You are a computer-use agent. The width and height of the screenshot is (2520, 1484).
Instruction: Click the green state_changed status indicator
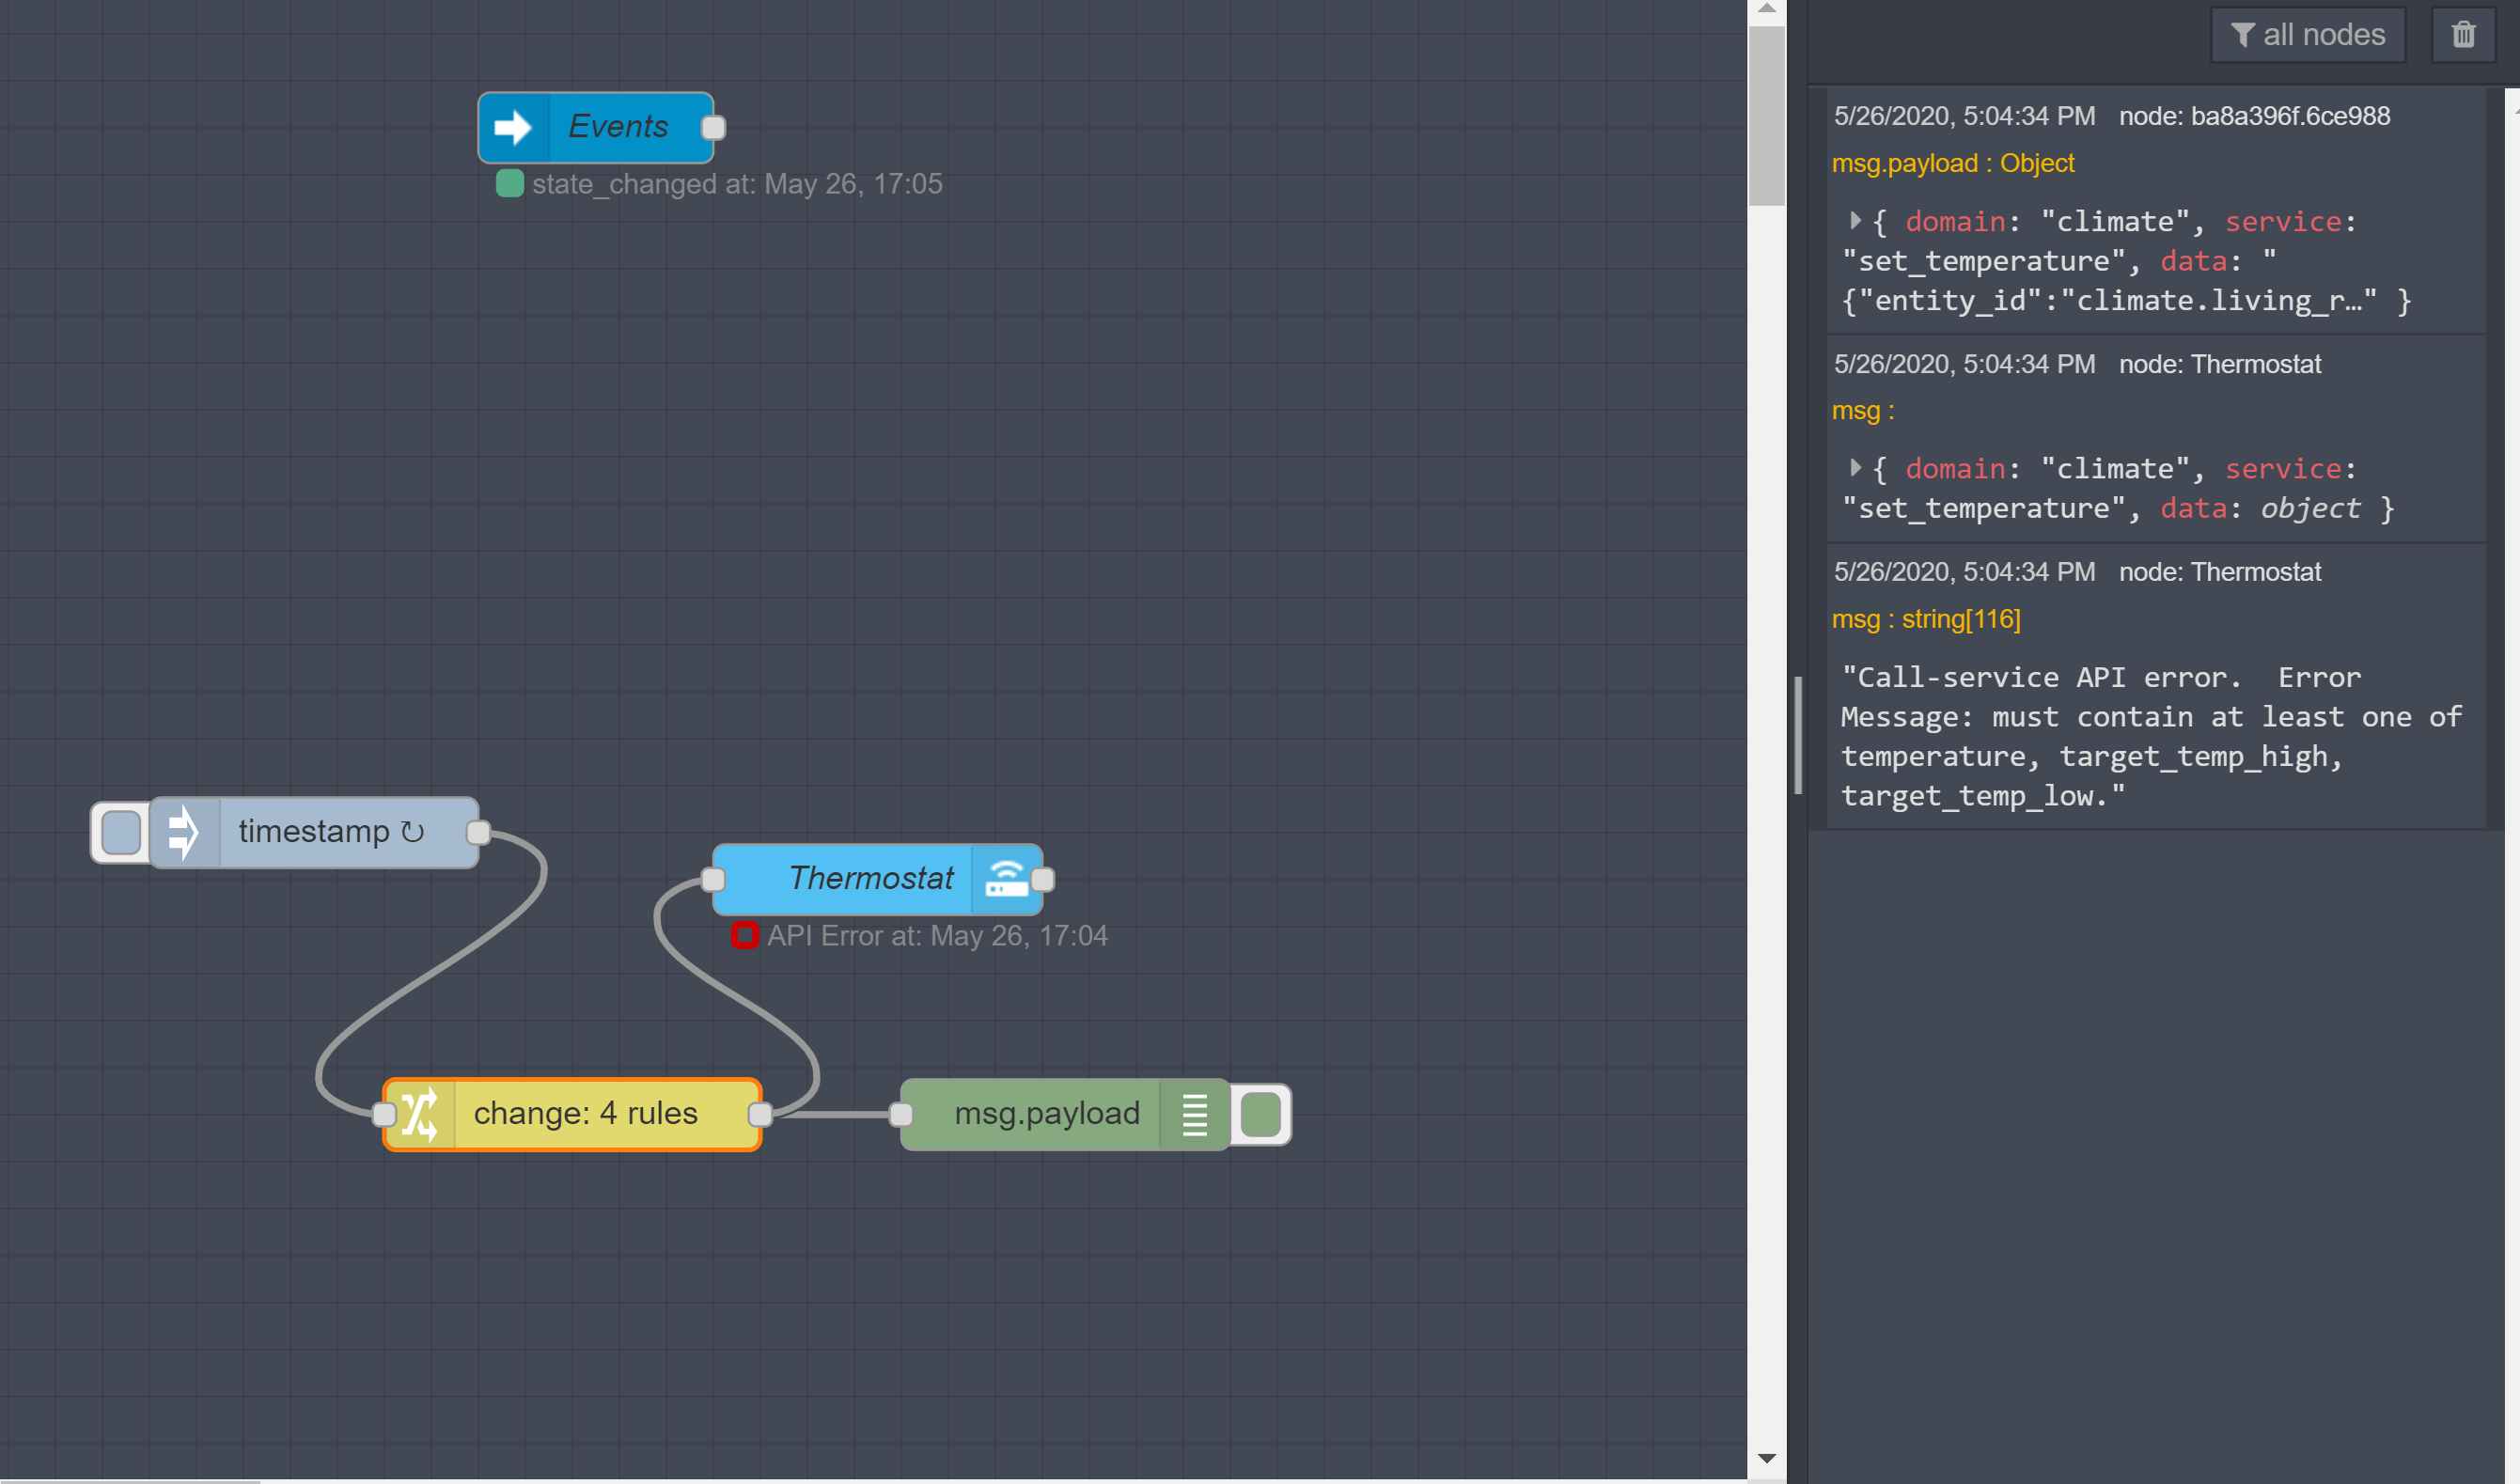pyautogui.click(x=510, y=184)
